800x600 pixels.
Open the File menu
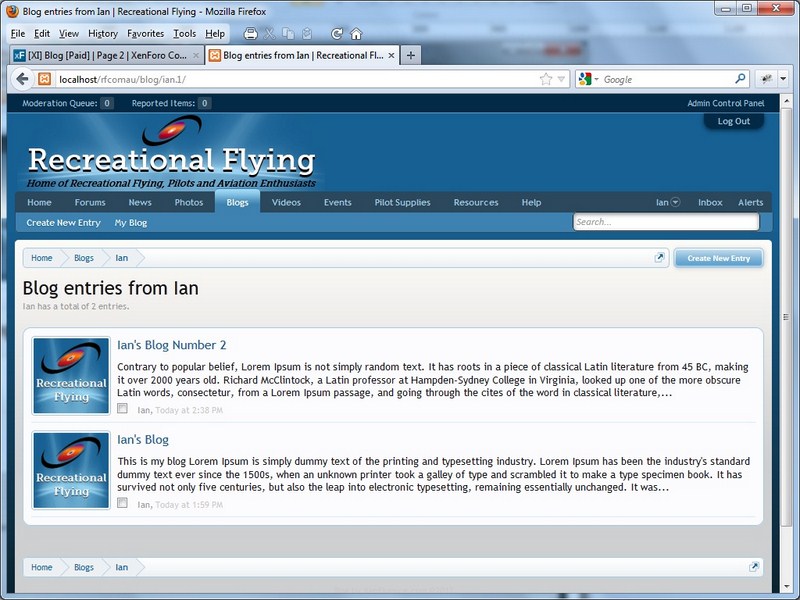tap(18, 34)
